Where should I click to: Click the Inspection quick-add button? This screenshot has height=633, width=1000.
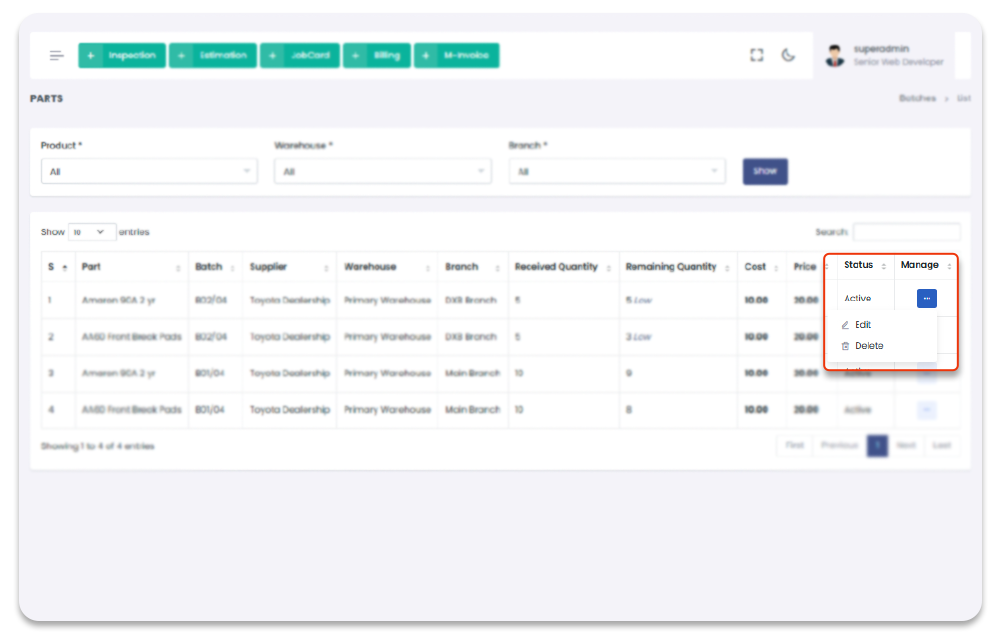122,56
